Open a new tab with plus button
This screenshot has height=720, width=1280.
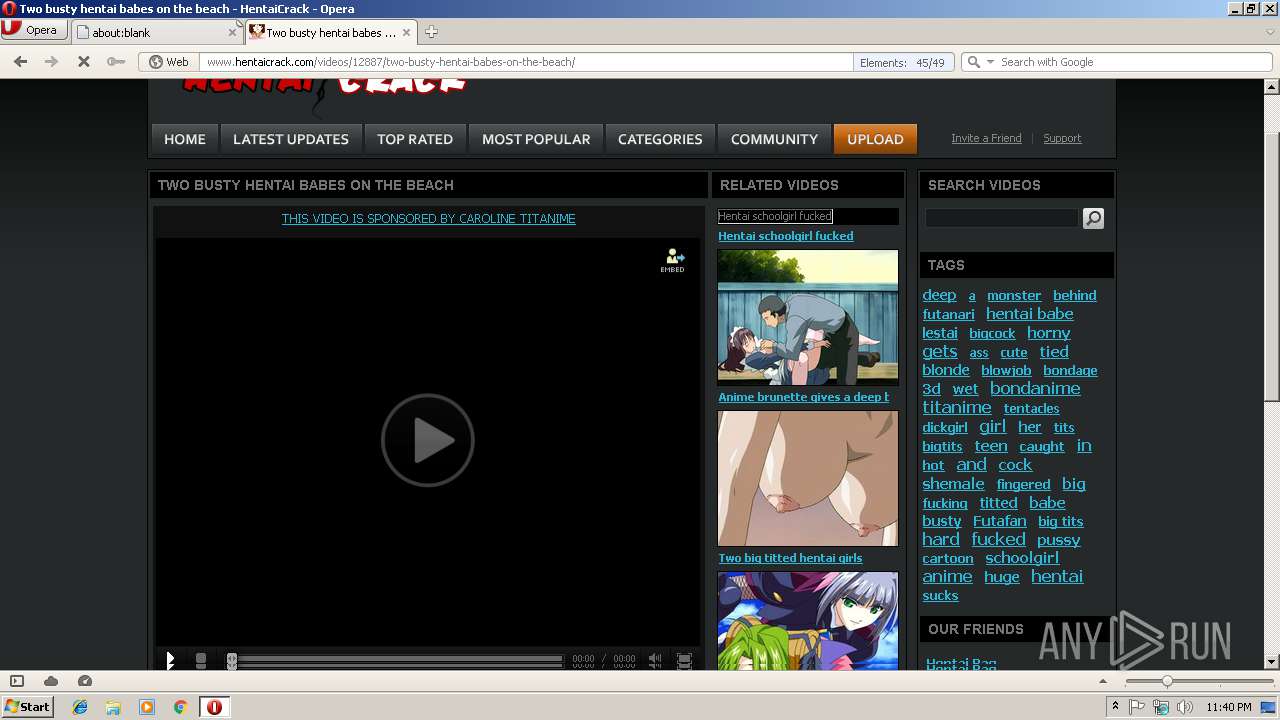(431, 32)
